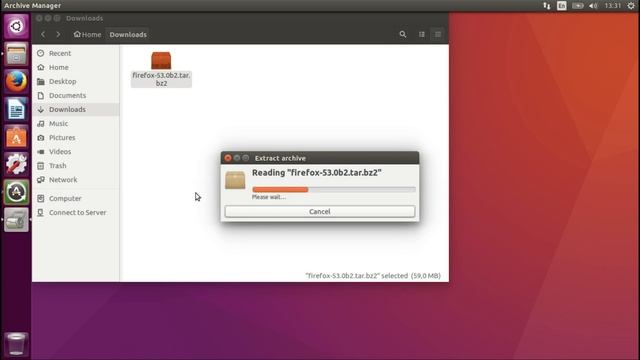
Task: Open the sound volume indicator
Action: (593, 5)
